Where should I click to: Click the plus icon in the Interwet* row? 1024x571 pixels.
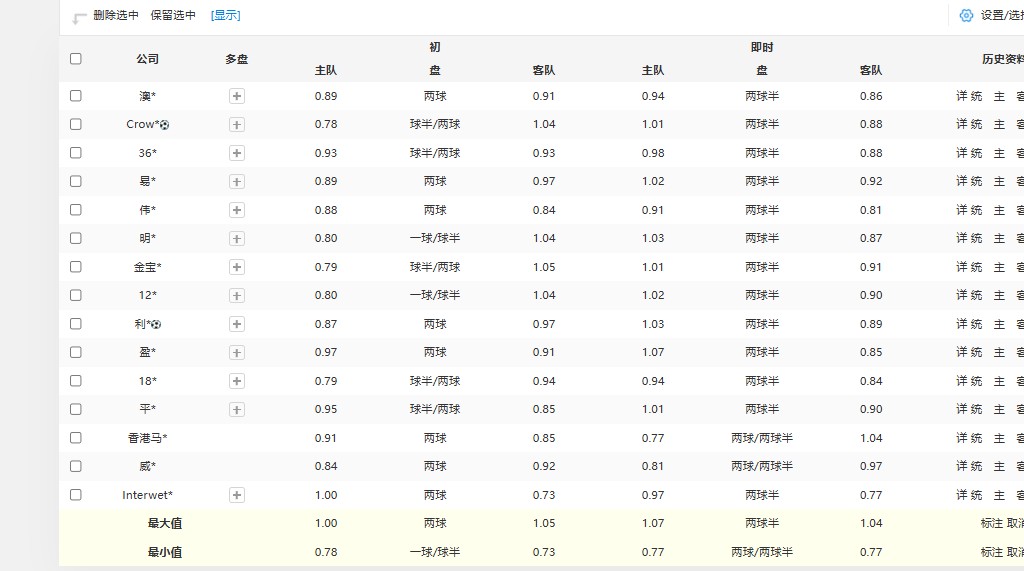[x=237, y=495]
